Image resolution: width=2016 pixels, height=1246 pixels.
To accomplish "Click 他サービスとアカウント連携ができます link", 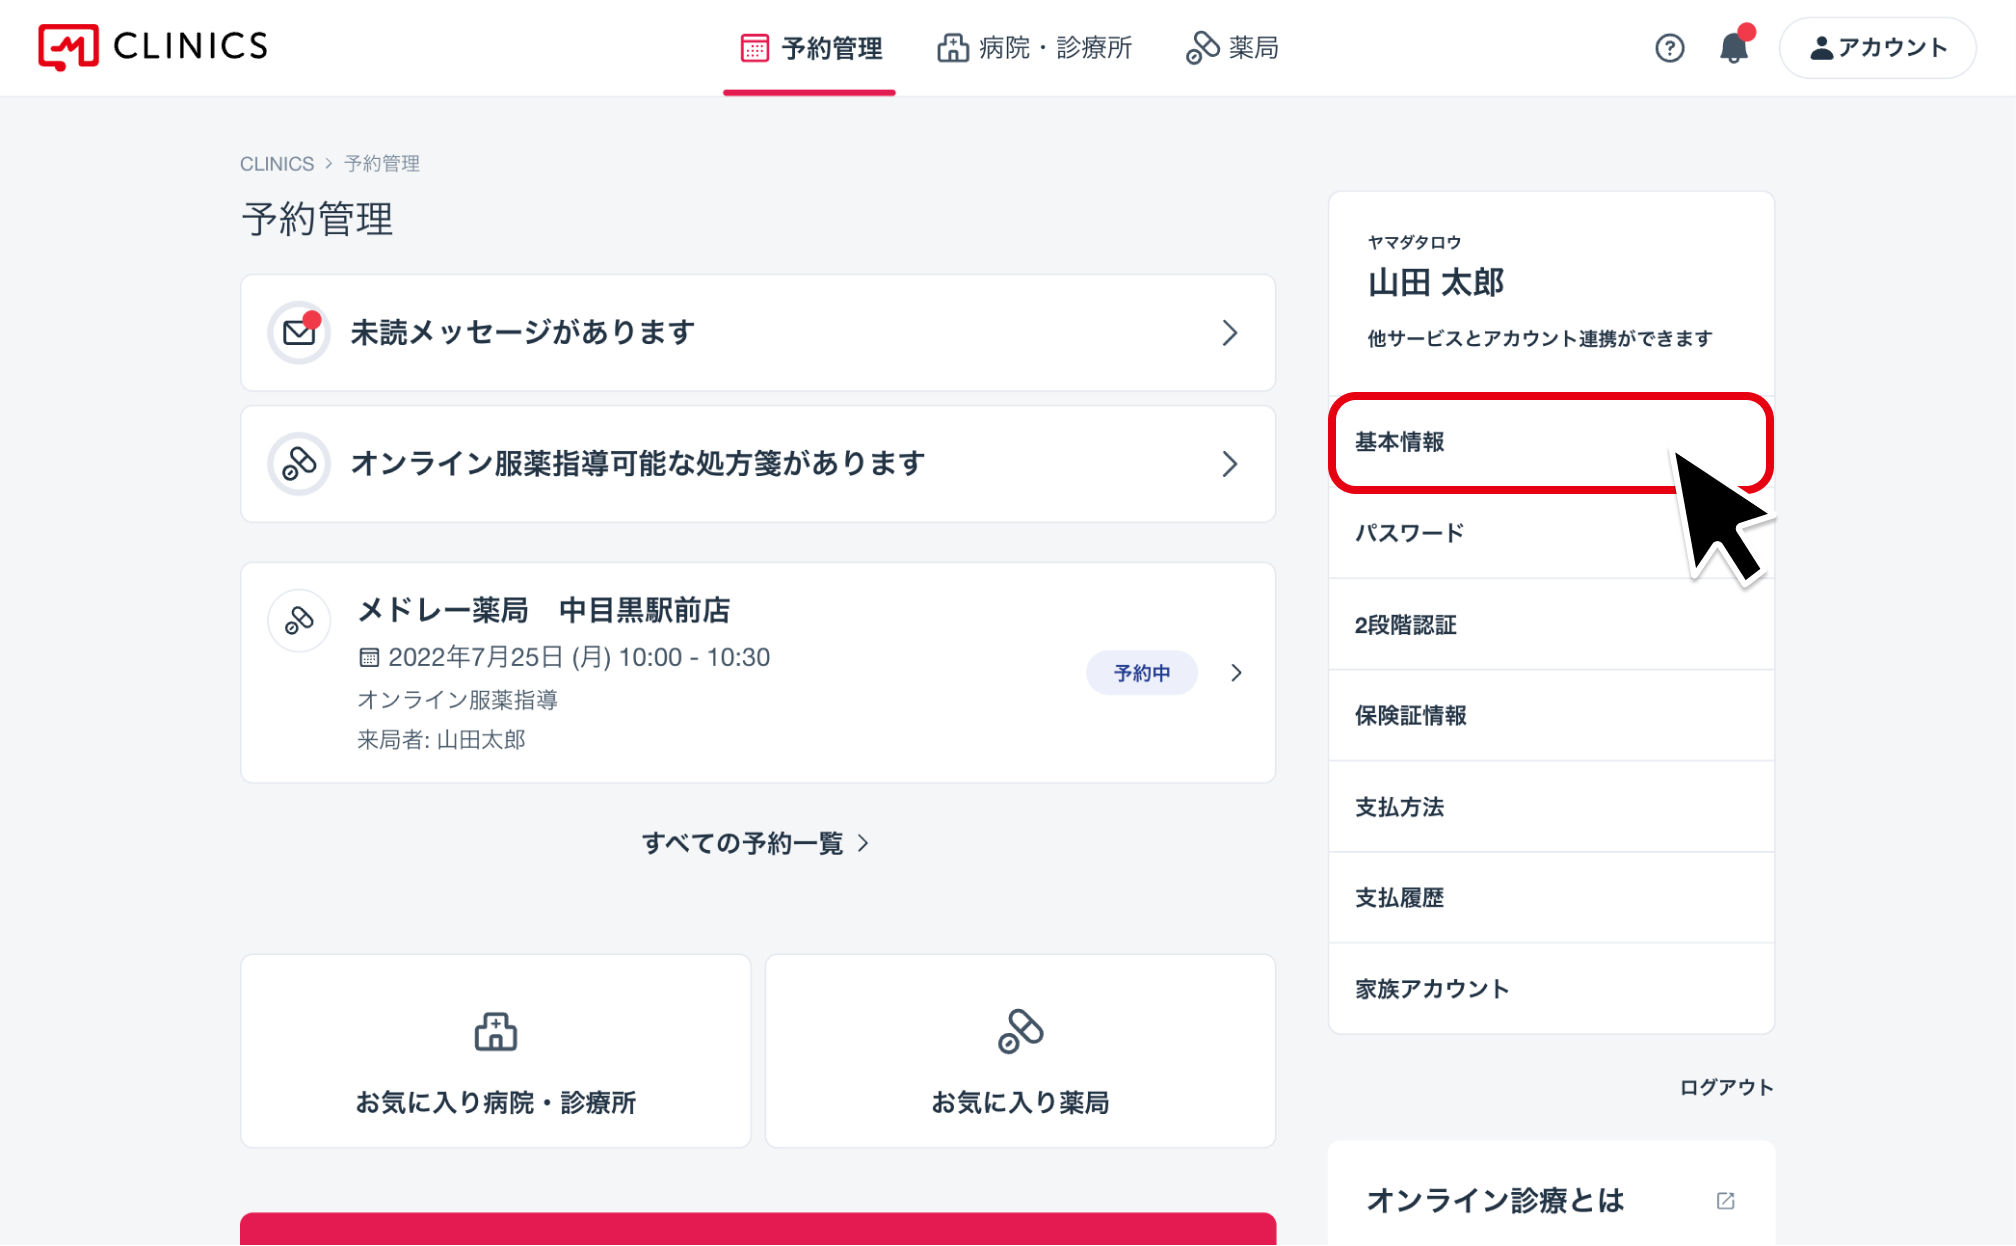I will tap(1540, 339).
